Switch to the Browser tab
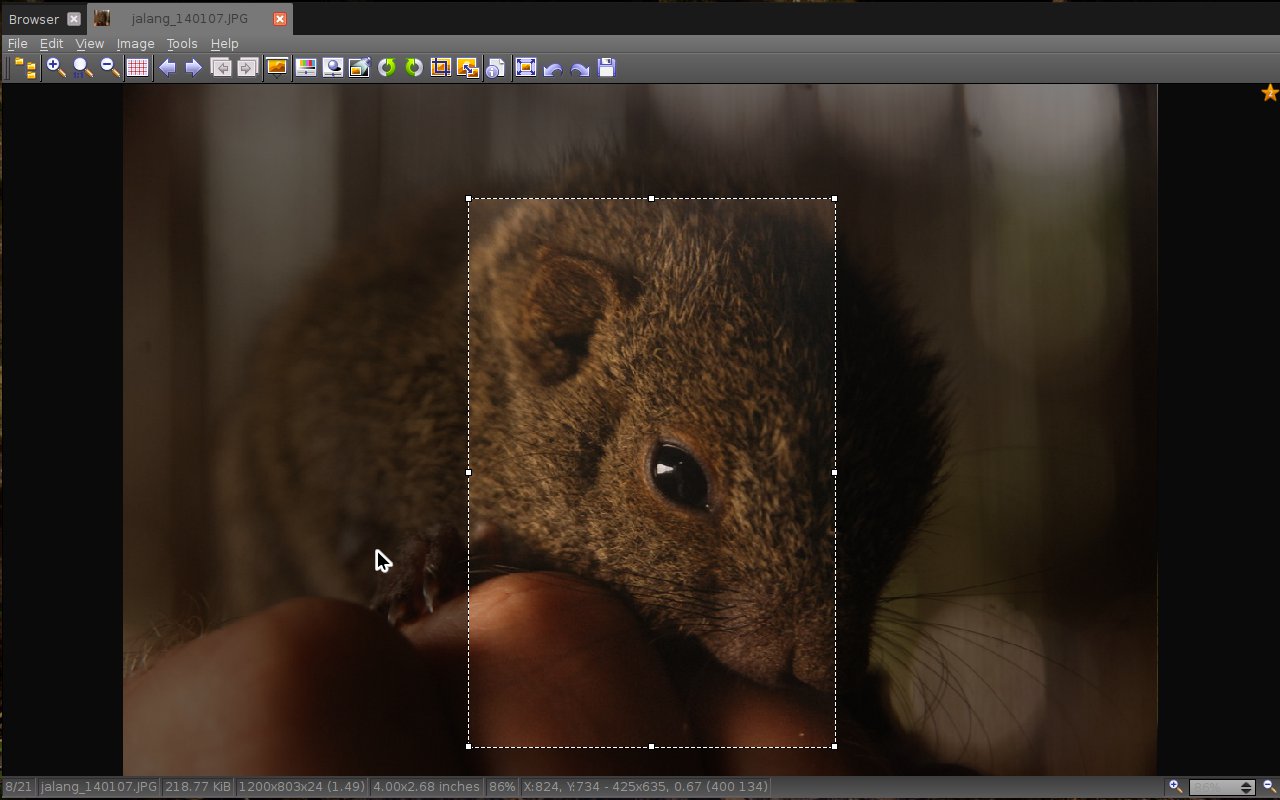 tap(34, 19)
